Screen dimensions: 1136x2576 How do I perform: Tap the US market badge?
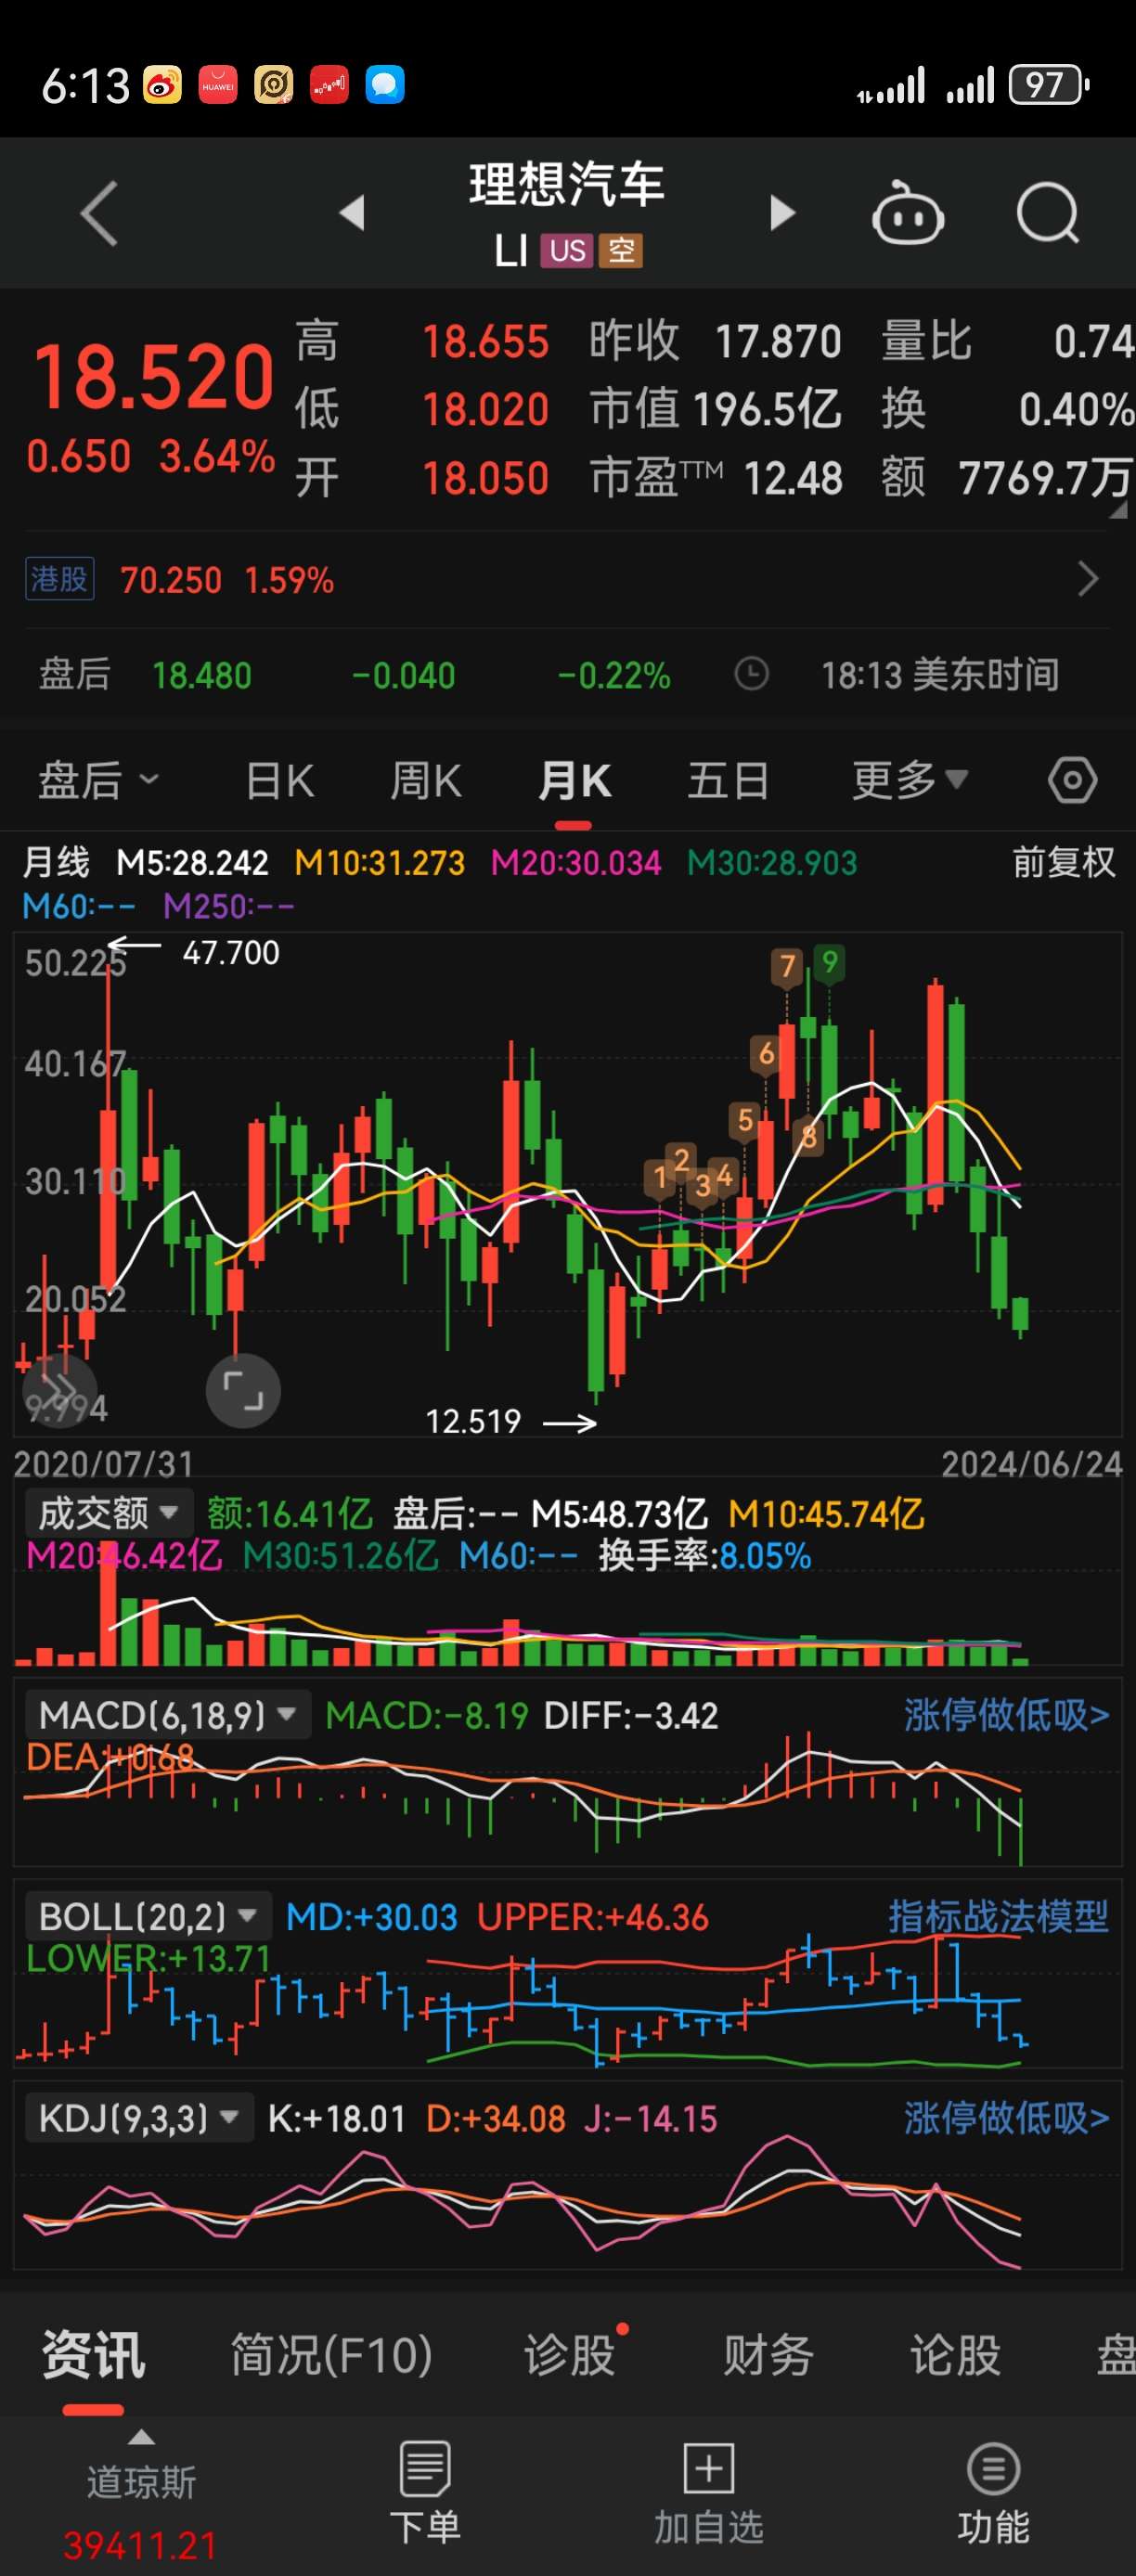point(567,250)
